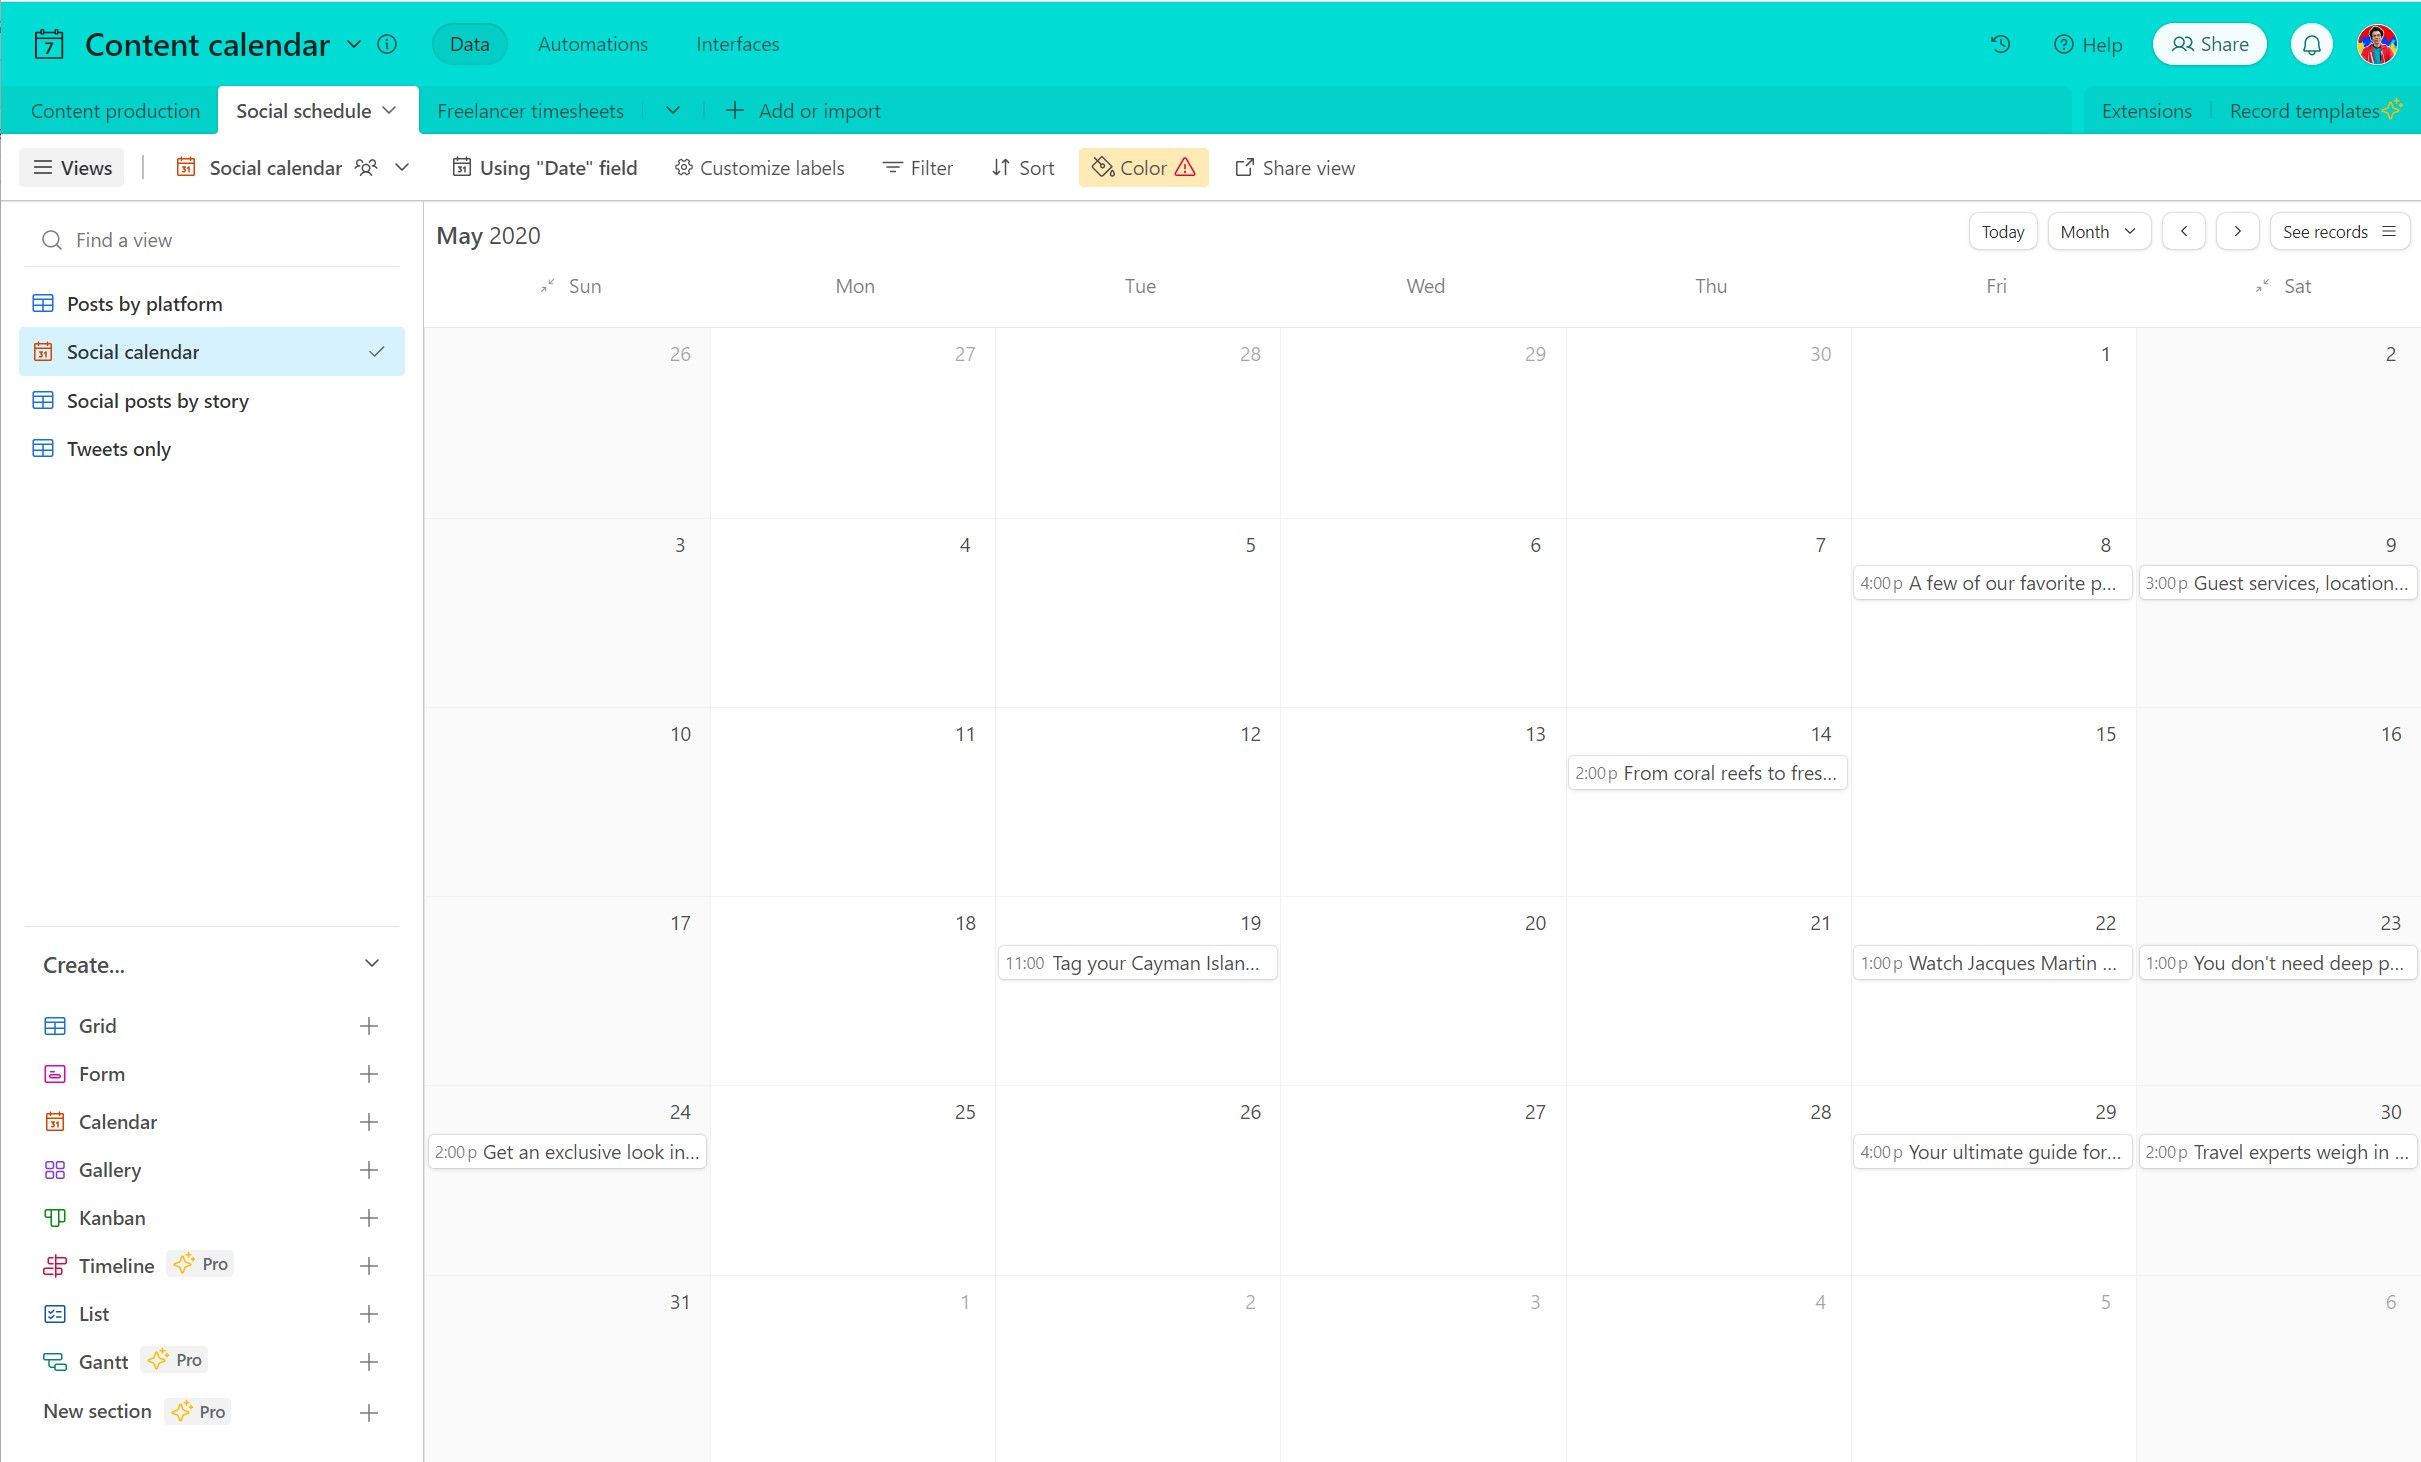Image resolution: width=2421 pixels, height=1462 pixels.
Task: Click the history/restore icon top right
Action: pyautogui.click(x=2003, y=43)
